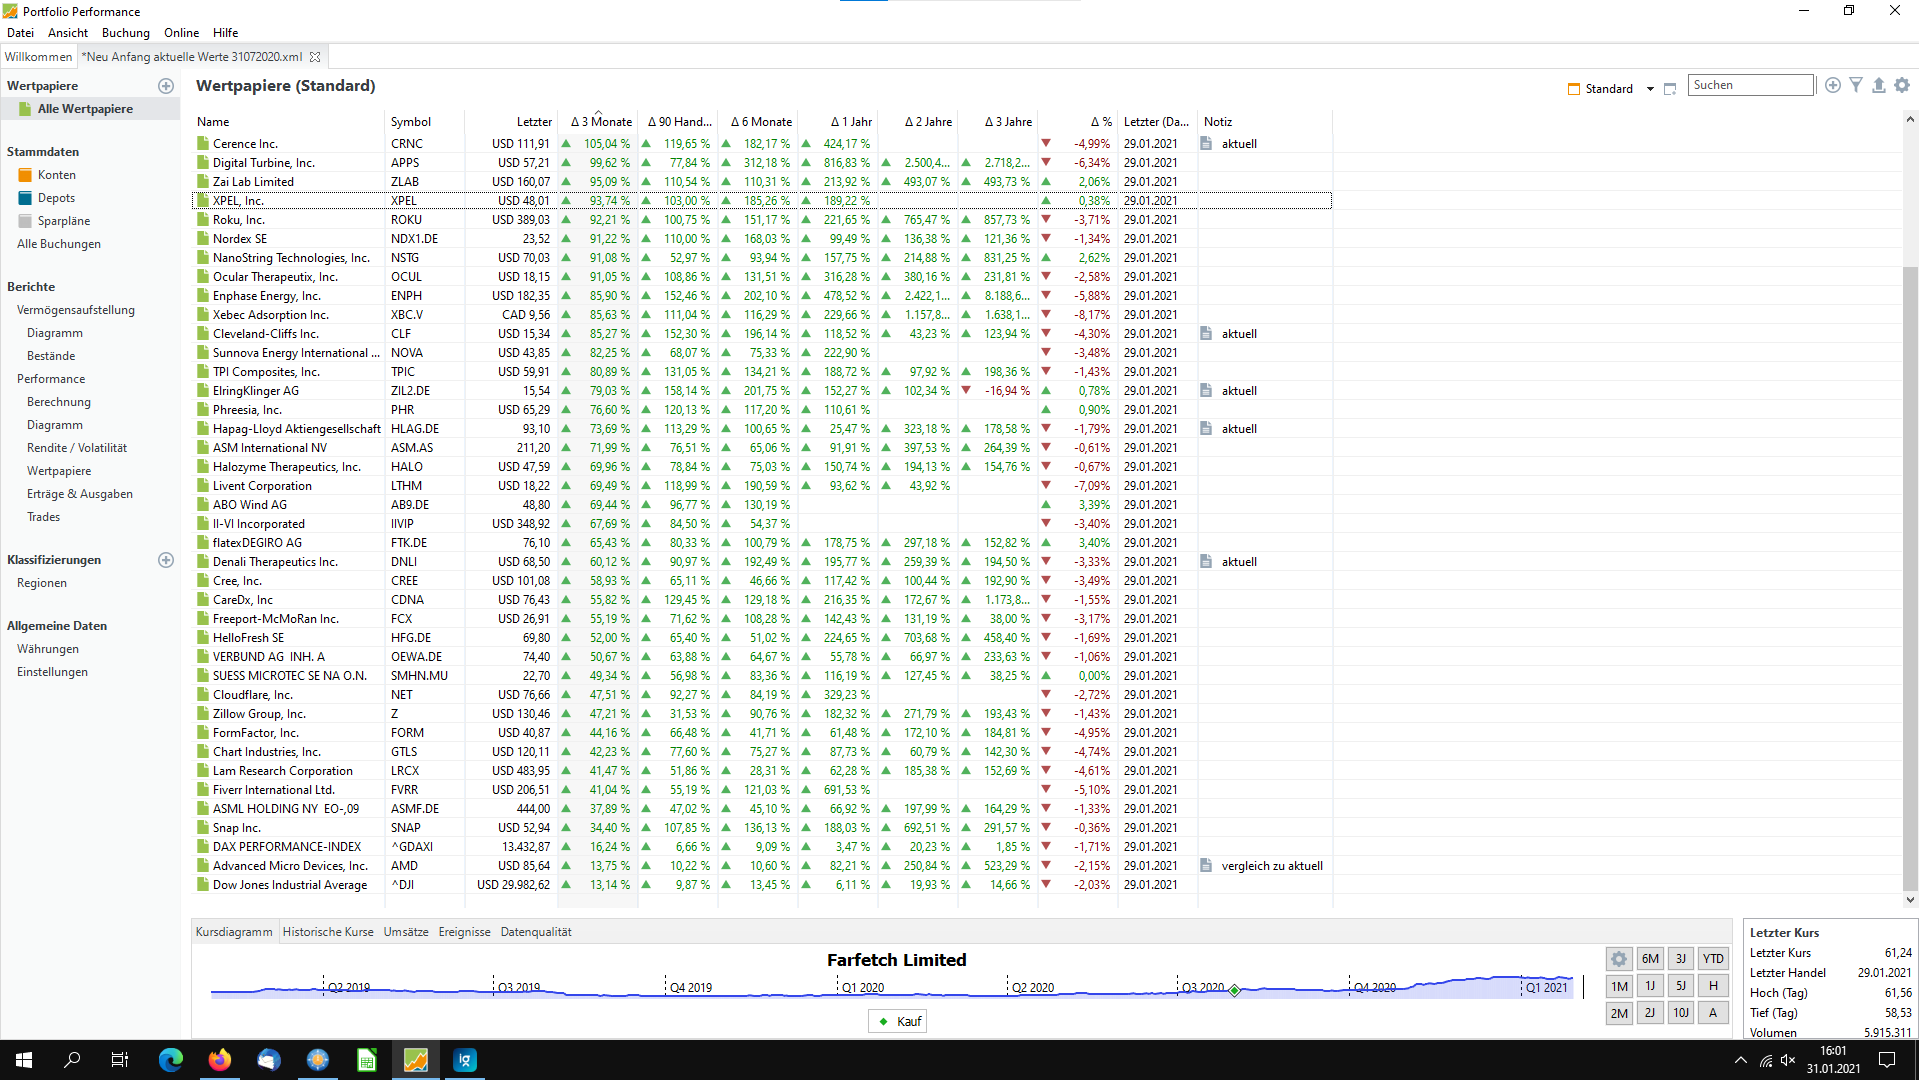This screenshot has width=1919, height=1080.
Task: Switch to the Historische Kurse tab
Action: [328, 932]
